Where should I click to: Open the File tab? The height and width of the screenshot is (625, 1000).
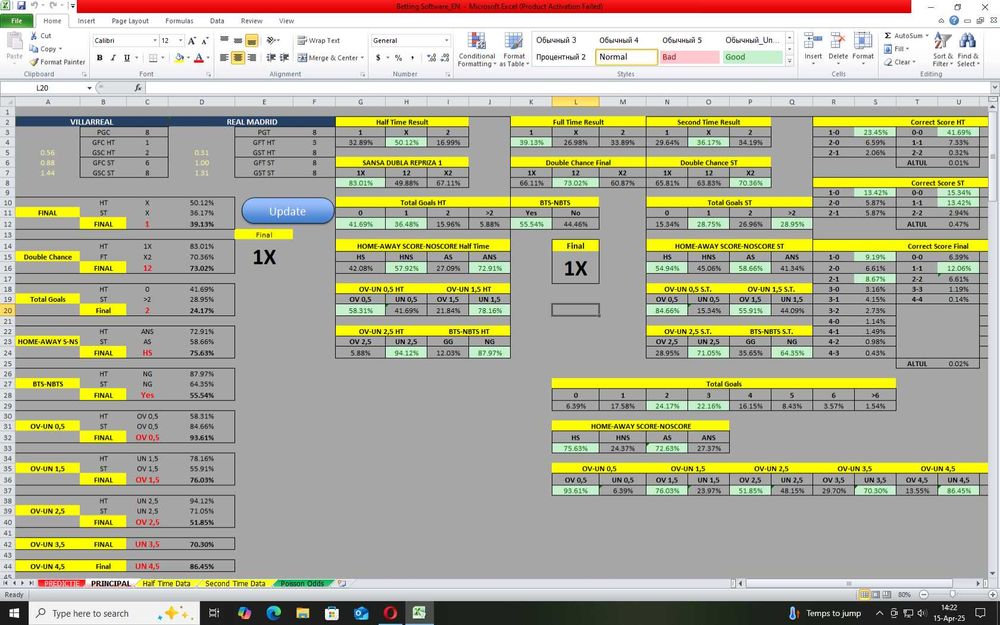point(17,20)
